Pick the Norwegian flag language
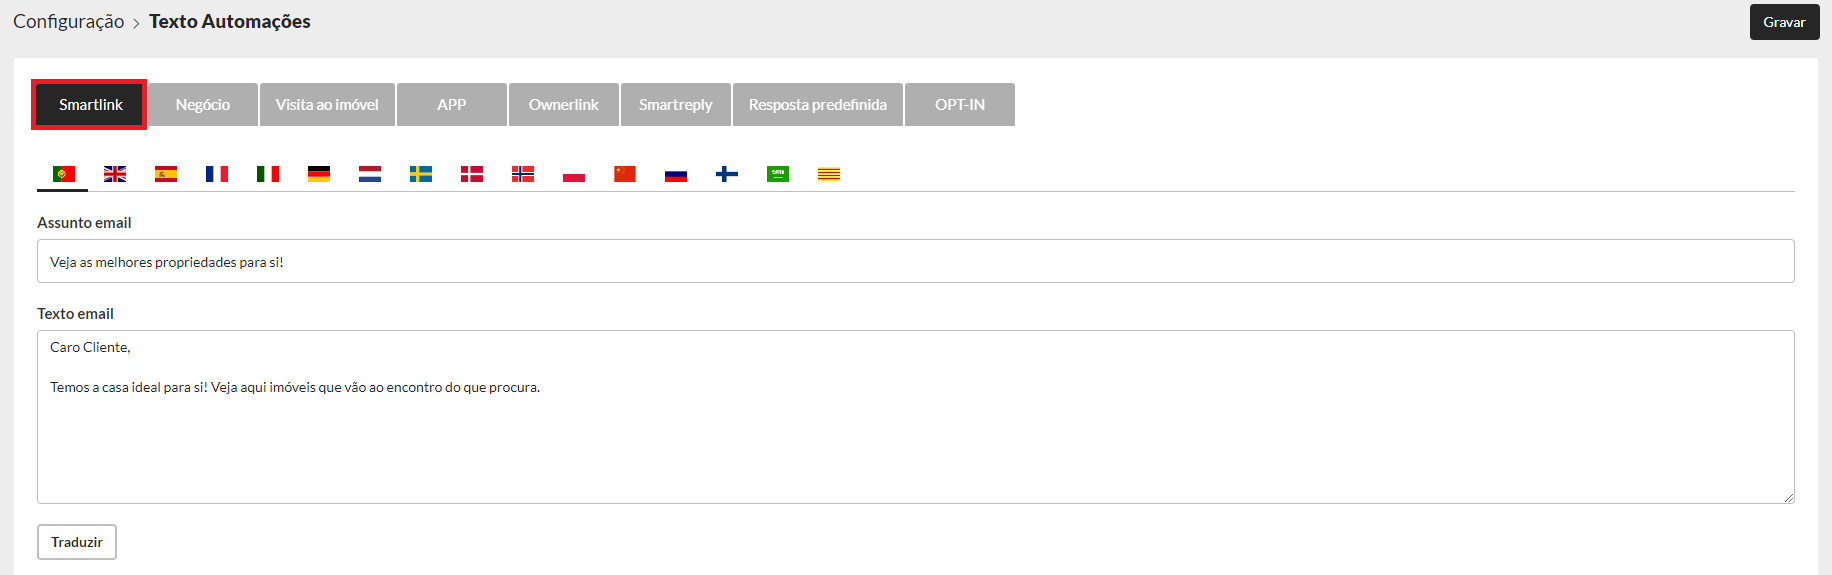The image size is (1832, 575). pyautogui.click(x=523, y=174)
